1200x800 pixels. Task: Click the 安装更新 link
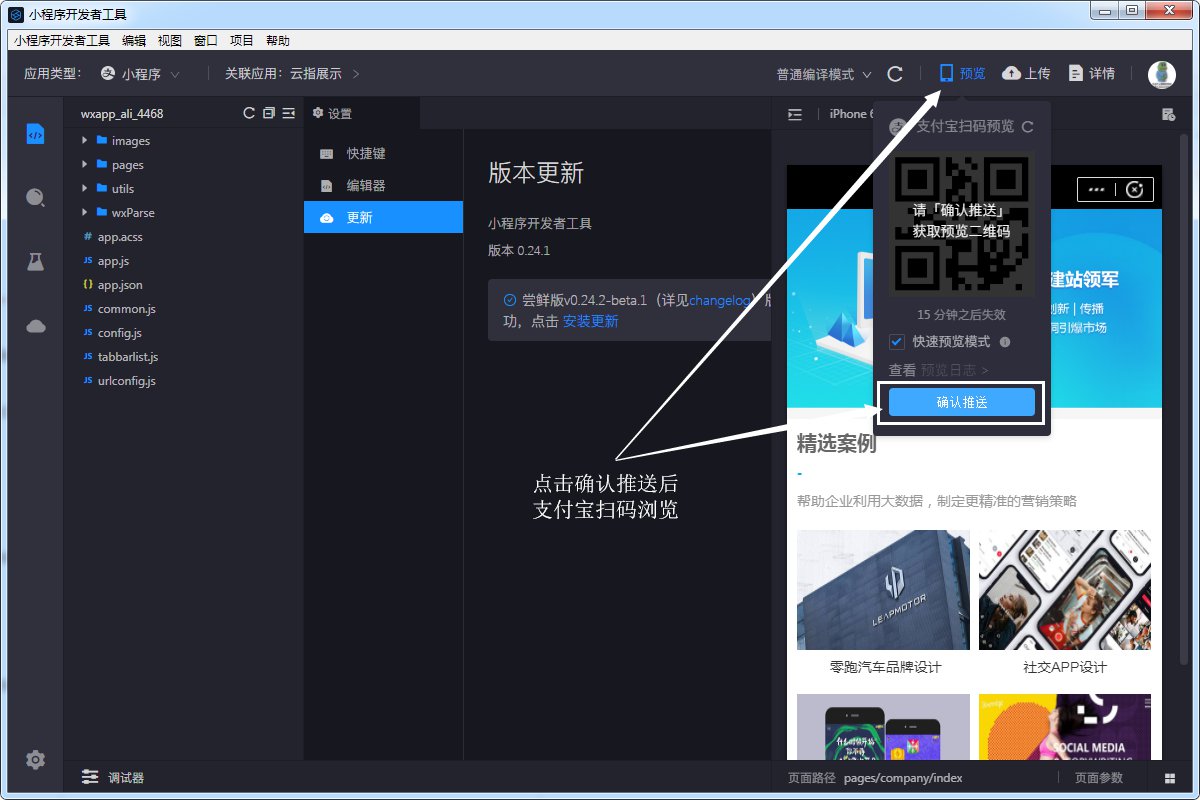tap(590, 321)
